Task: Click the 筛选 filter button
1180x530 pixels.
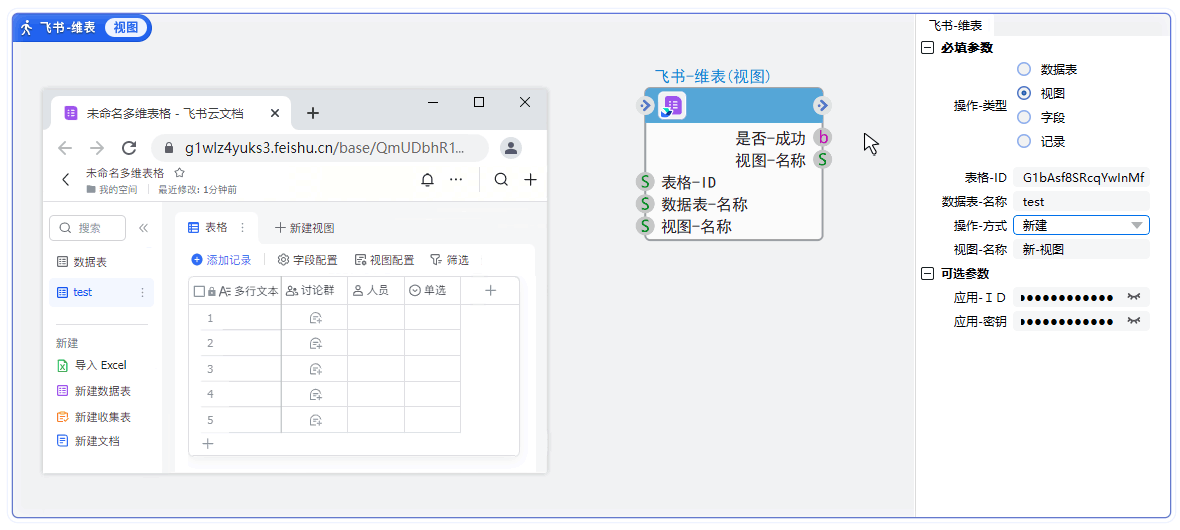Action: 449,260
